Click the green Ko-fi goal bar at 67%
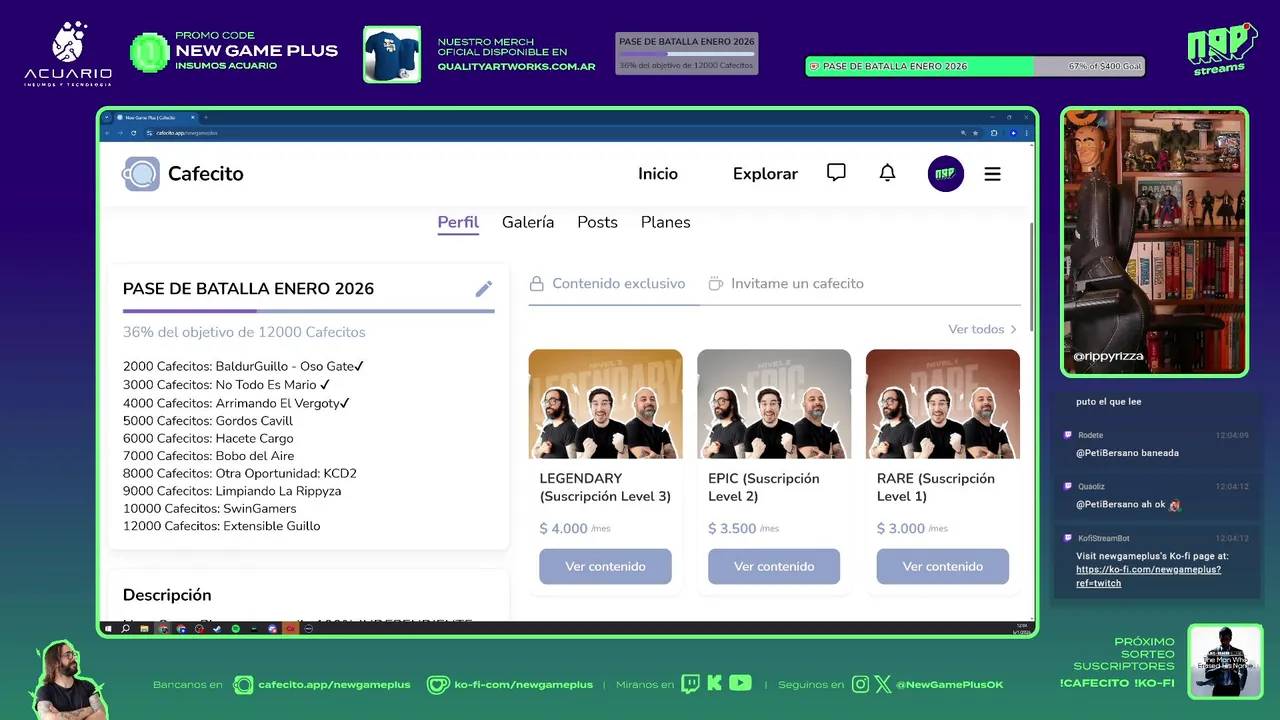The width and height of the screenshot is (1280, 720). click(975, 66)
